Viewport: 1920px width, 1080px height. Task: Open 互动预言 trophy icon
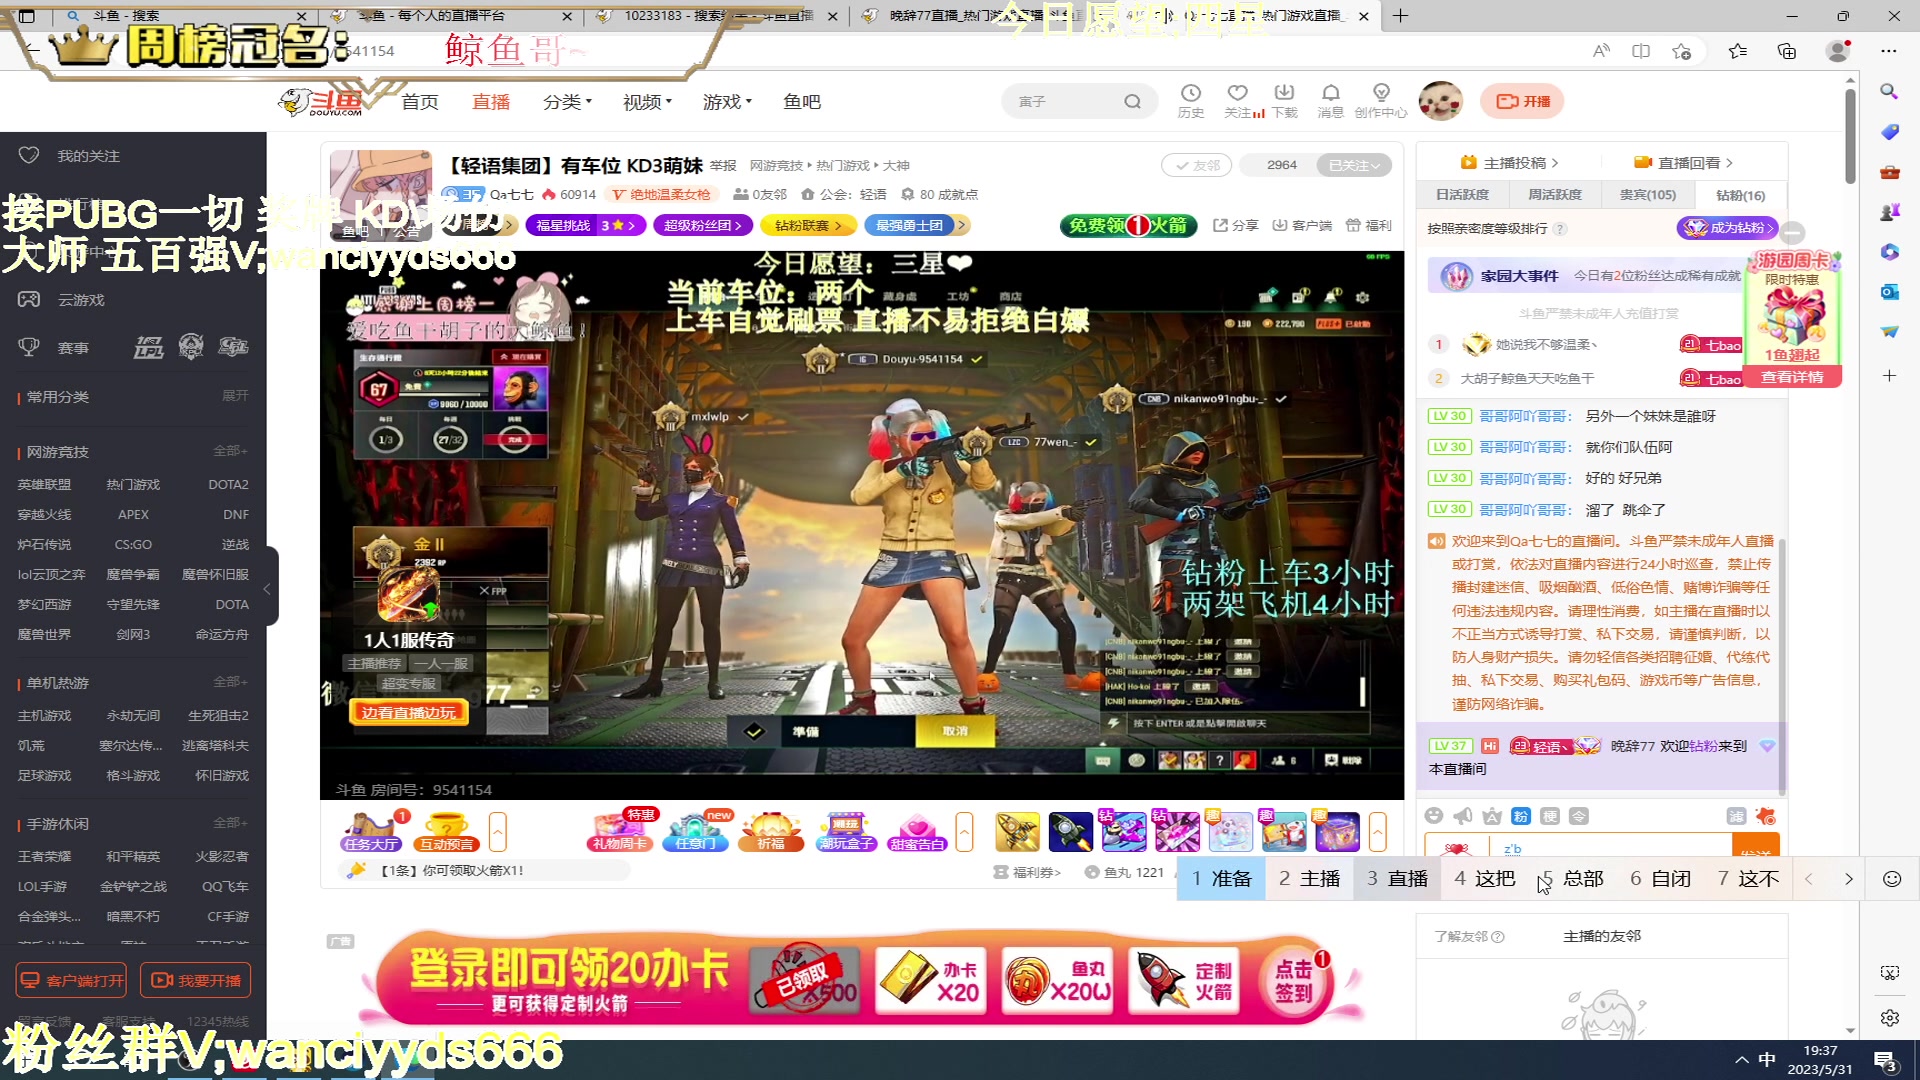pos(446,832)
